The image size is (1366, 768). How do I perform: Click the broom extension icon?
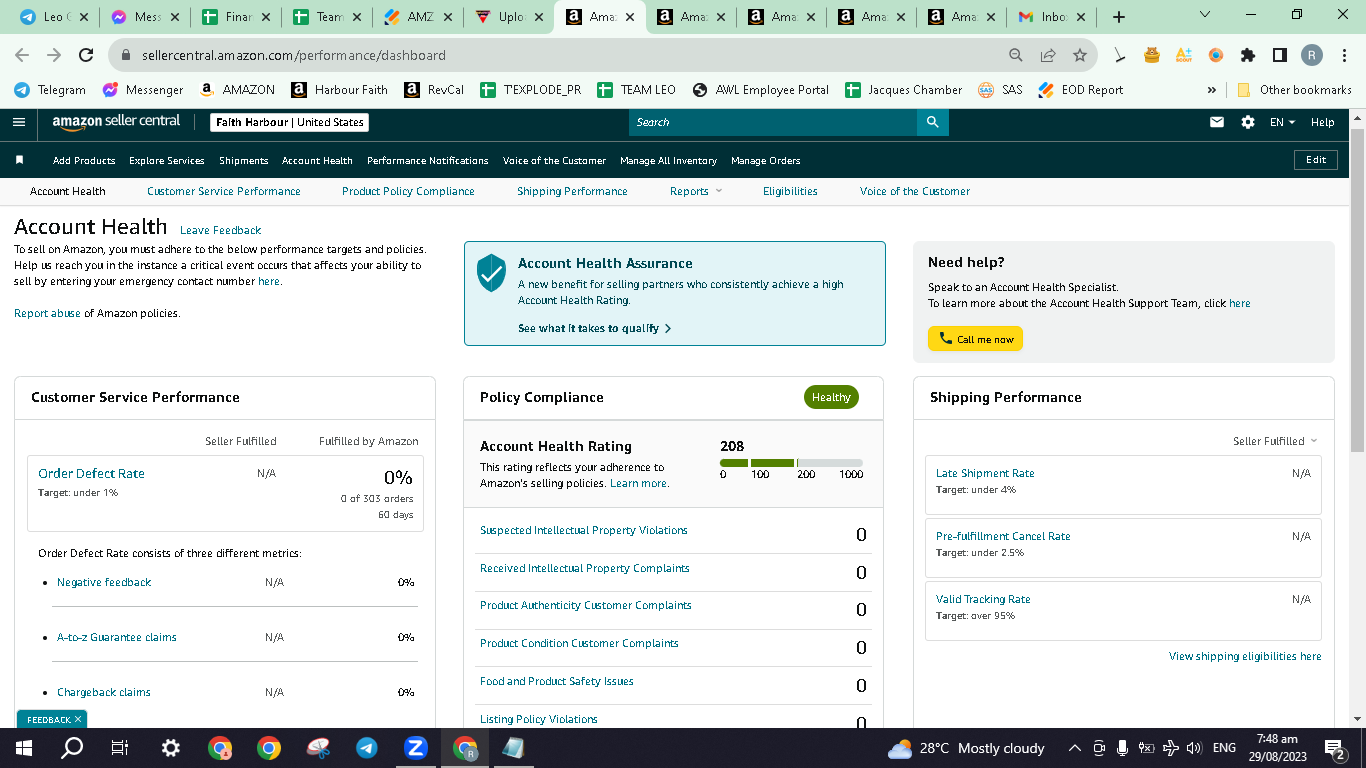(x=1121, y=55)
